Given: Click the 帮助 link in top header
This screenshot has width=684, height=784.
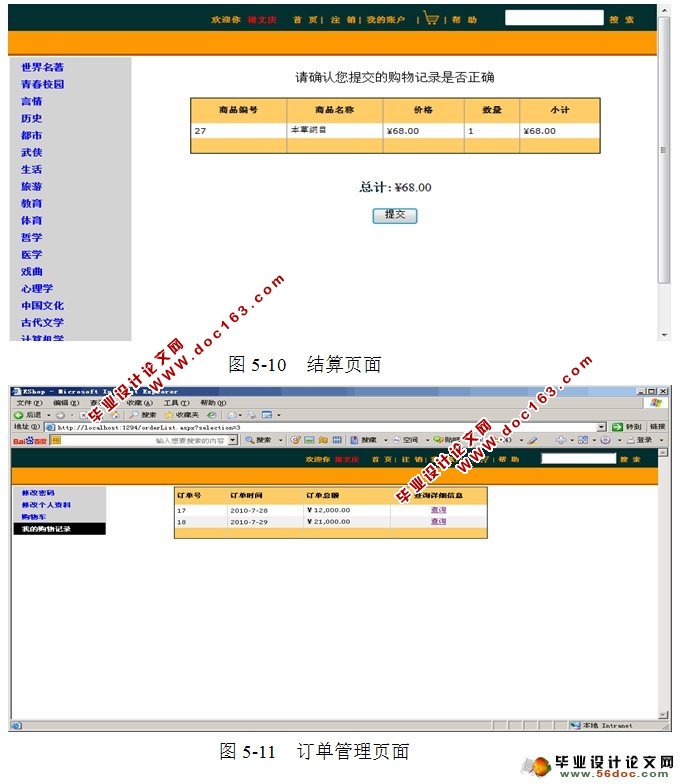Looking at the screenshot, I should click(x=464, y=20).
